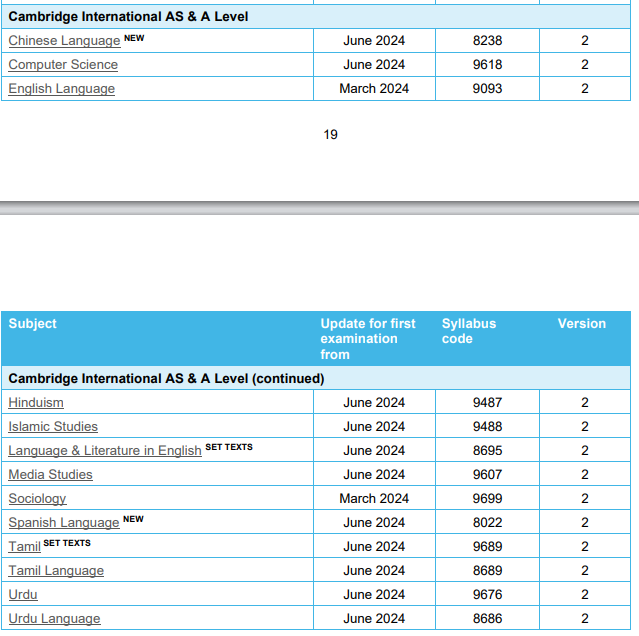This screenshot has width=639, height=636.
Task: Click version 2 in Media Studies row
Action: coord(585,475)
